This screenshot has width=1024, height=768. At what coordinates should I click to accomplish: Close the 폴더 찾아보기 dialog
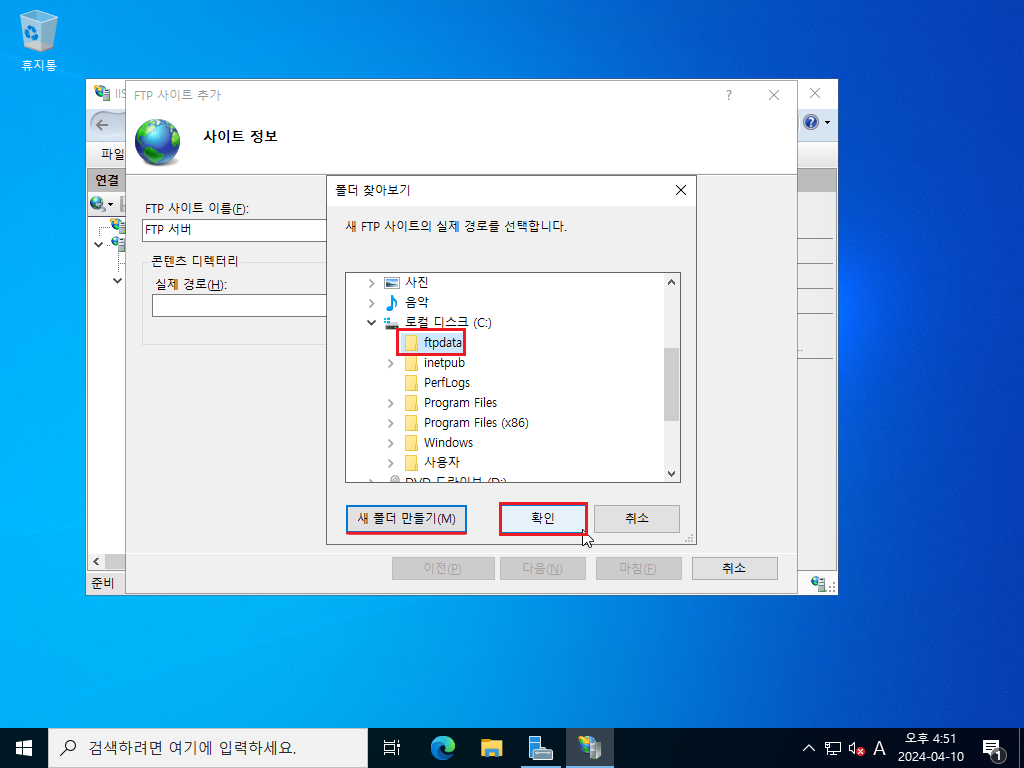[x=680, y=190]
